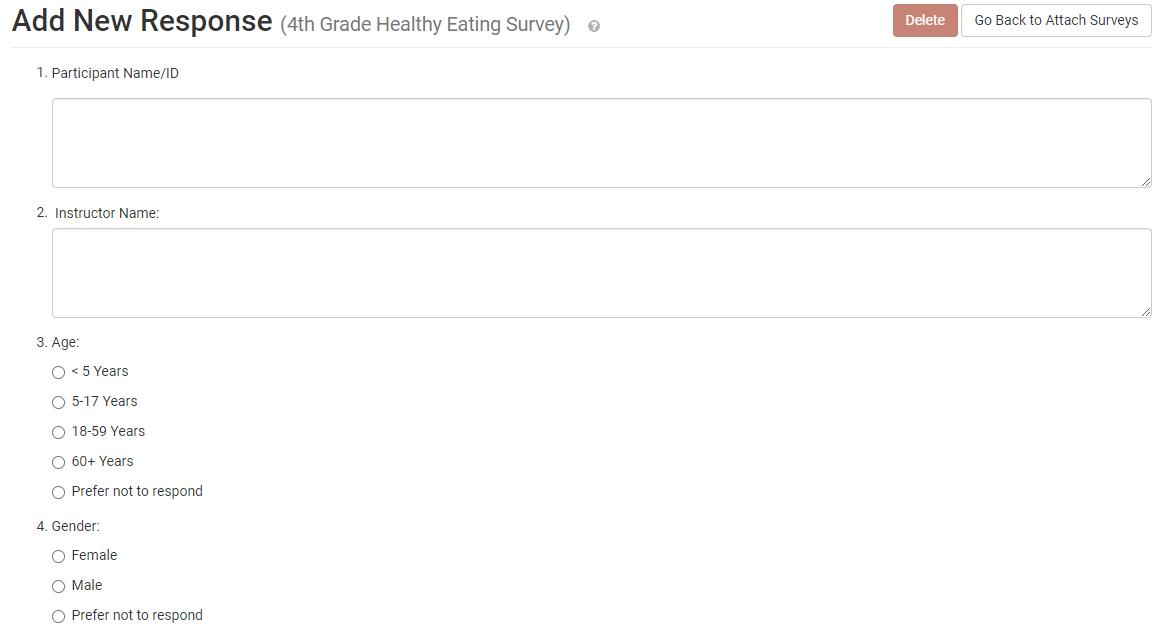This screenshot has width=1166, height=628.
Task: Click Go Back to Attach Surveys
Action: (1055, 20)
